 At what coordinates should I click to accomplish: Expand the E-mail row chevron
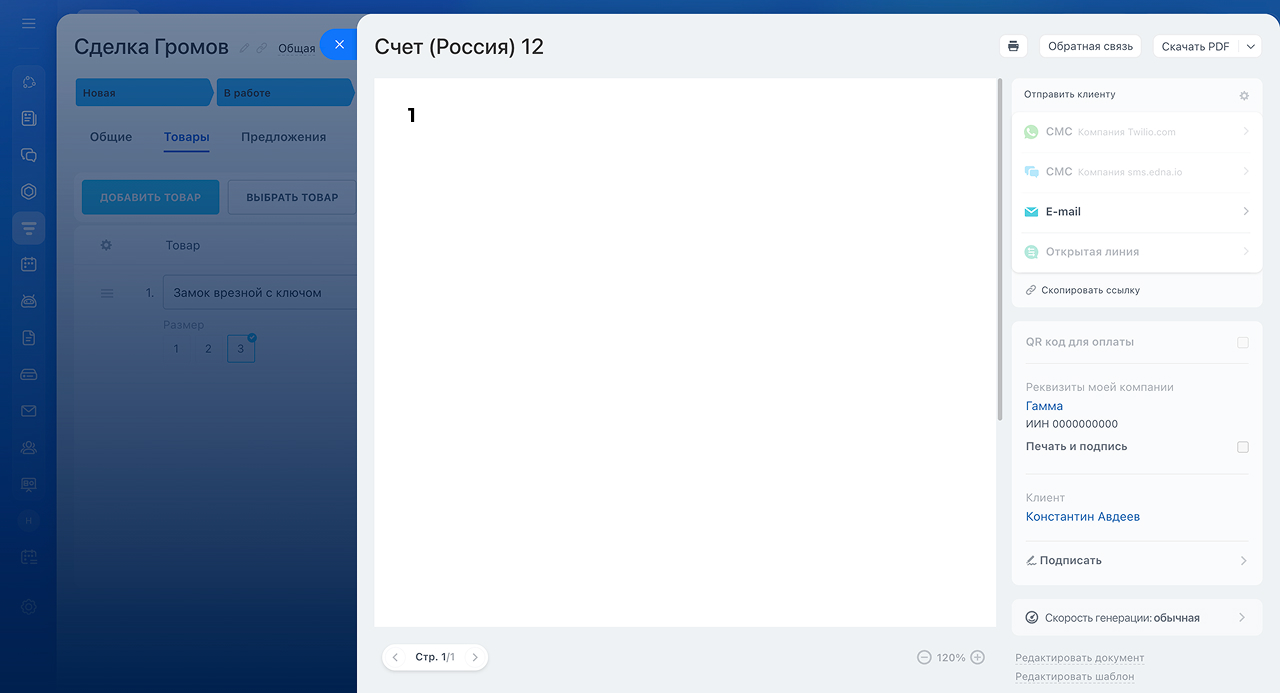[x=1246, y=211]
